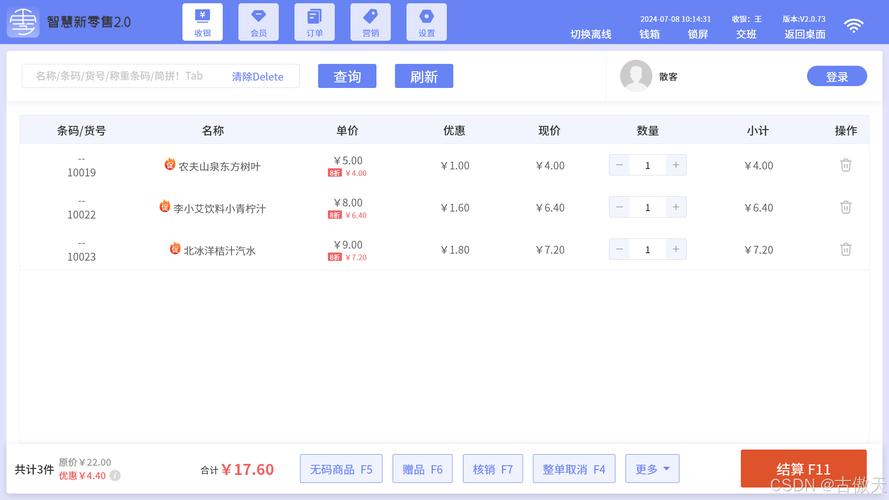
Task: Click item code 10022
Action: point(82,214)
